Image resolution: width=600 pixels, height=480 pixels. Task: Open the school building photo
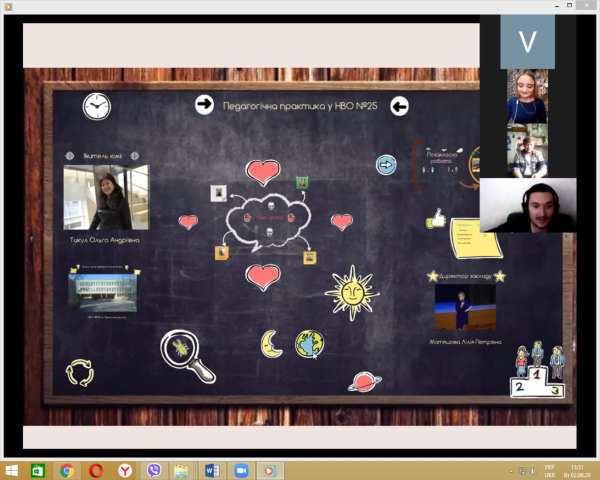[102, 292]
